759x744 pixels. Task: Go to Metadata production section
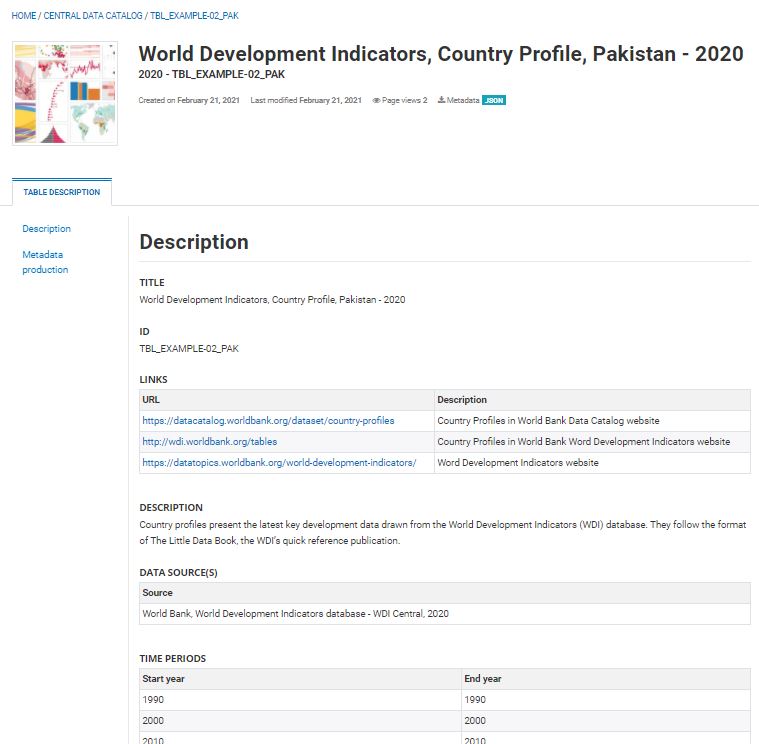coord(45,262)
